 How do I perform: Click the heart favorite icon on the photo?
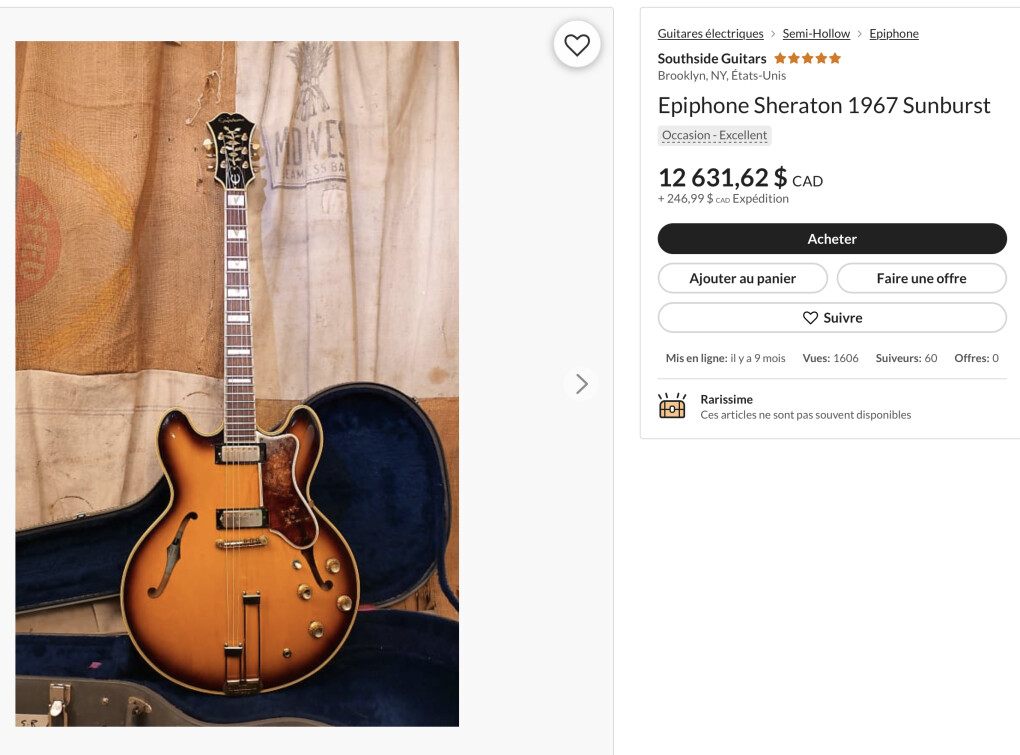coord(577,44)
